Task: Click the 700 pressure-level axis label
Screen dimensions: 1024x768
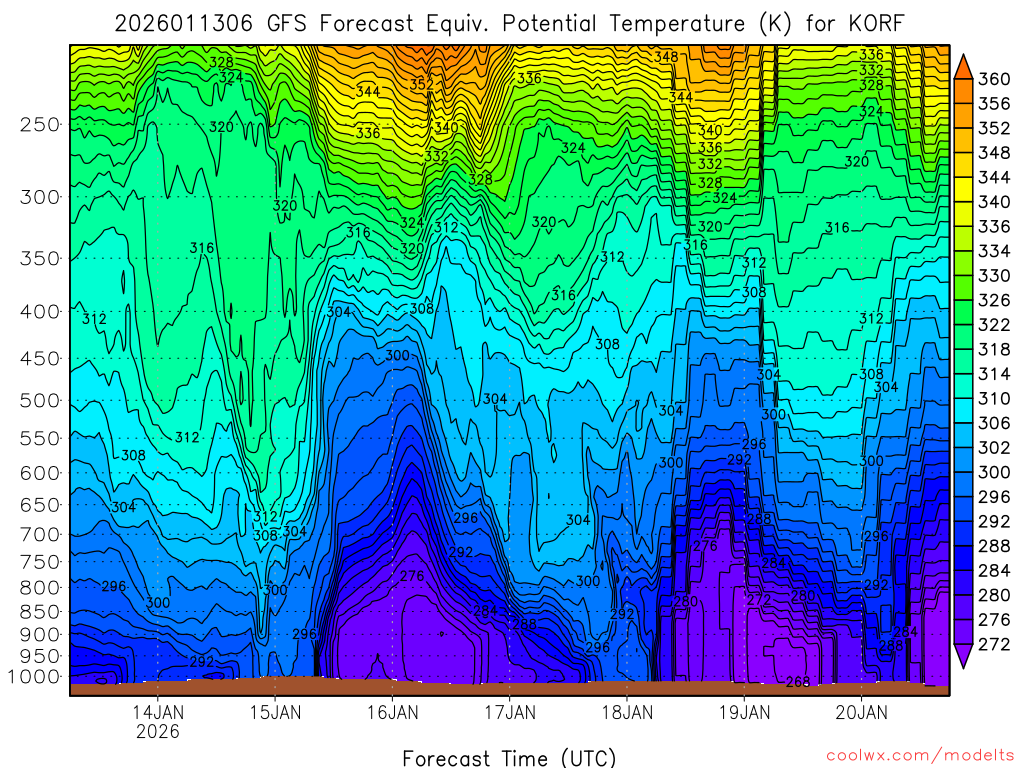Action: (x=40, y=535)
